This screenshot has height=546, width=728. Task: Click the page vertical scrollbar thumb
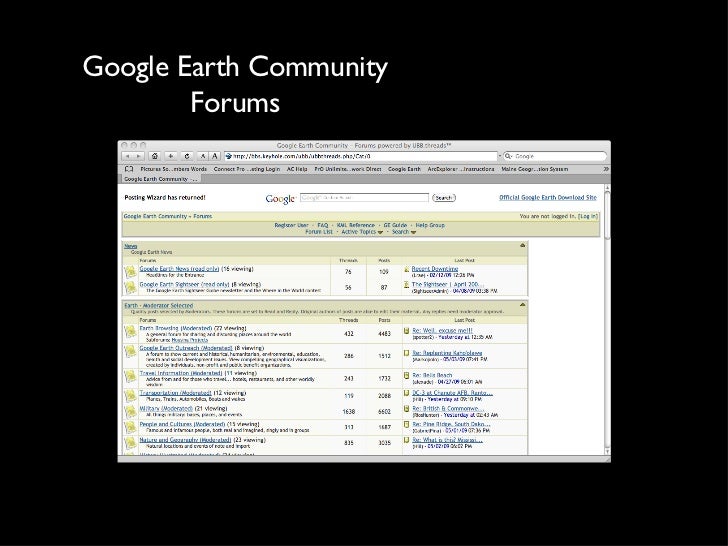pyautogui.click(x=607, y=214)
